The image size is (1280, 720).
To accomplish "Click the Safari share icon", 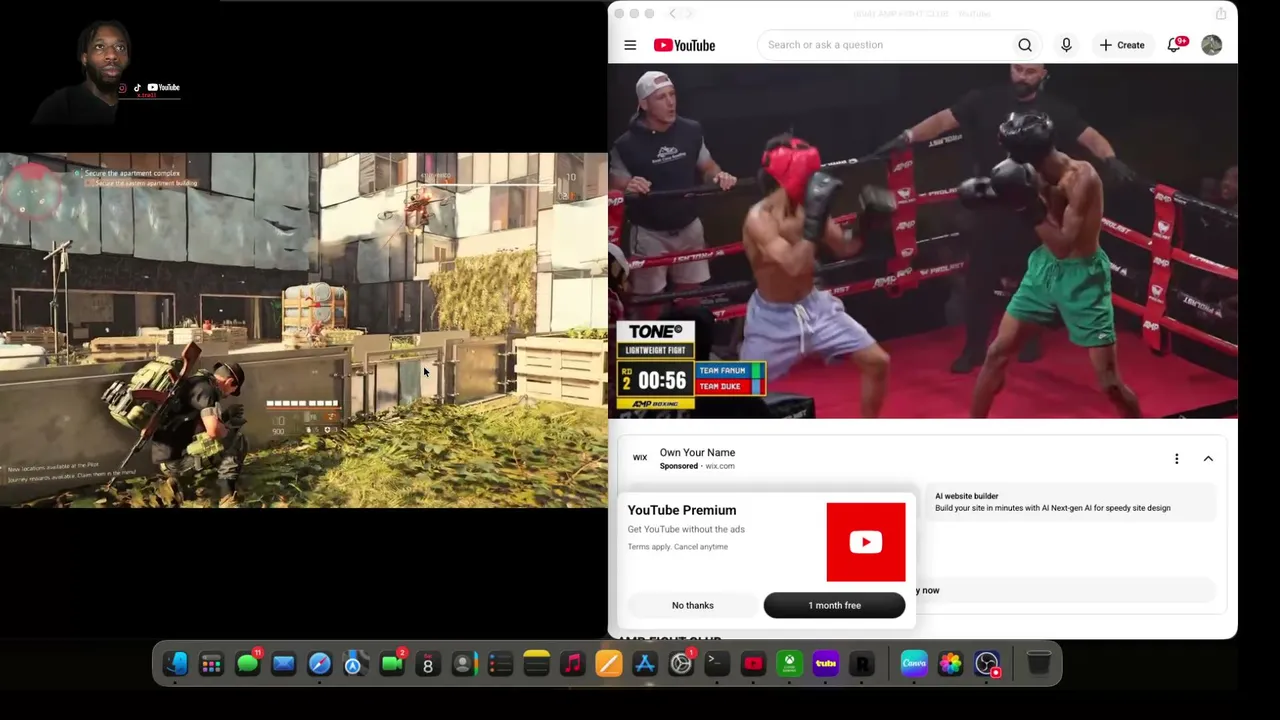I will (x=1221, y=14).
